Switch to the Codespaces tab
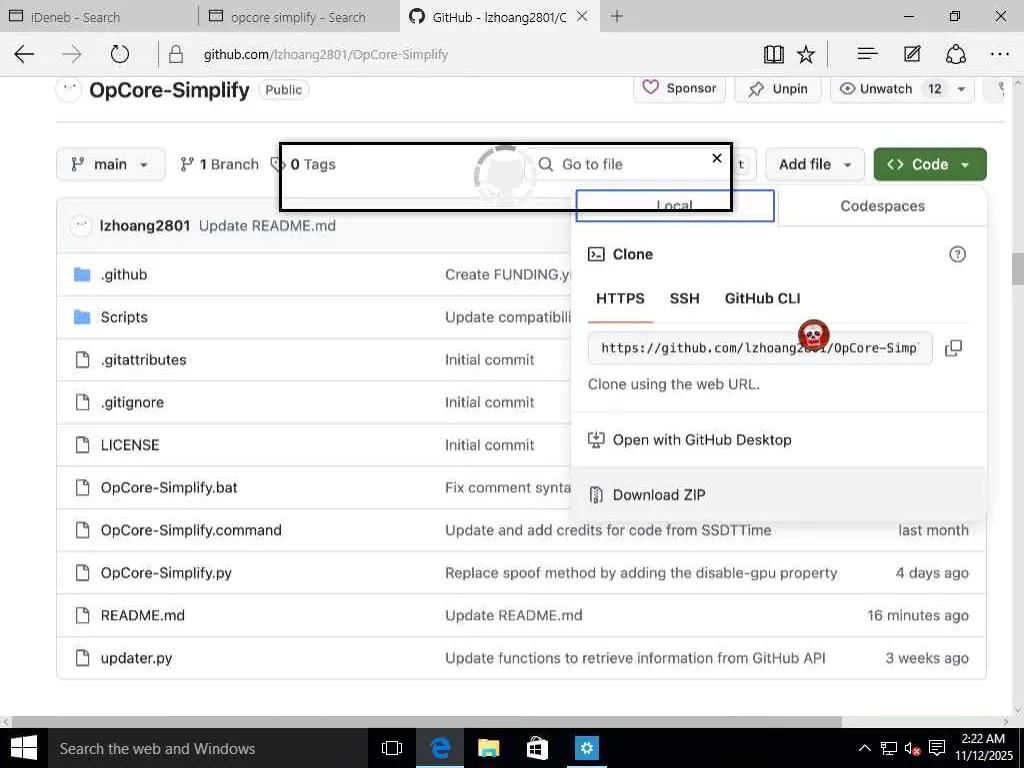This screenshot has height=768, width=1024. point(882,206)
